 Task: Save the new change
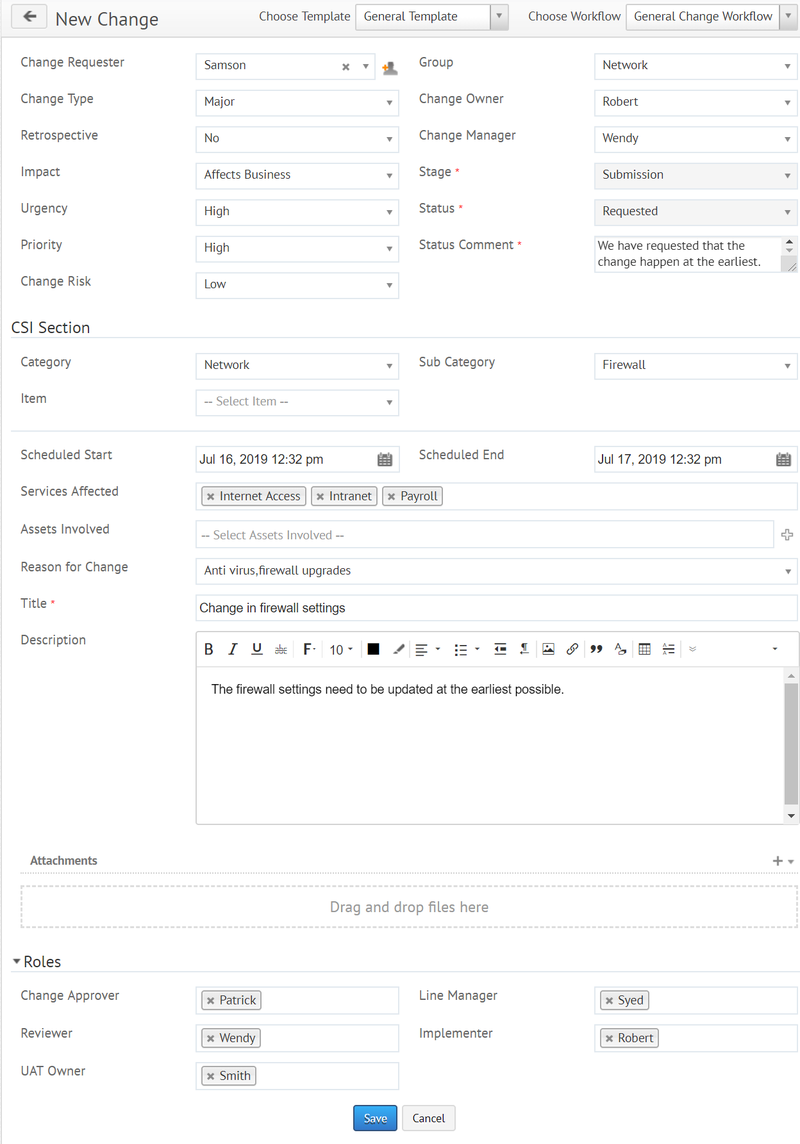(375, 1118)
